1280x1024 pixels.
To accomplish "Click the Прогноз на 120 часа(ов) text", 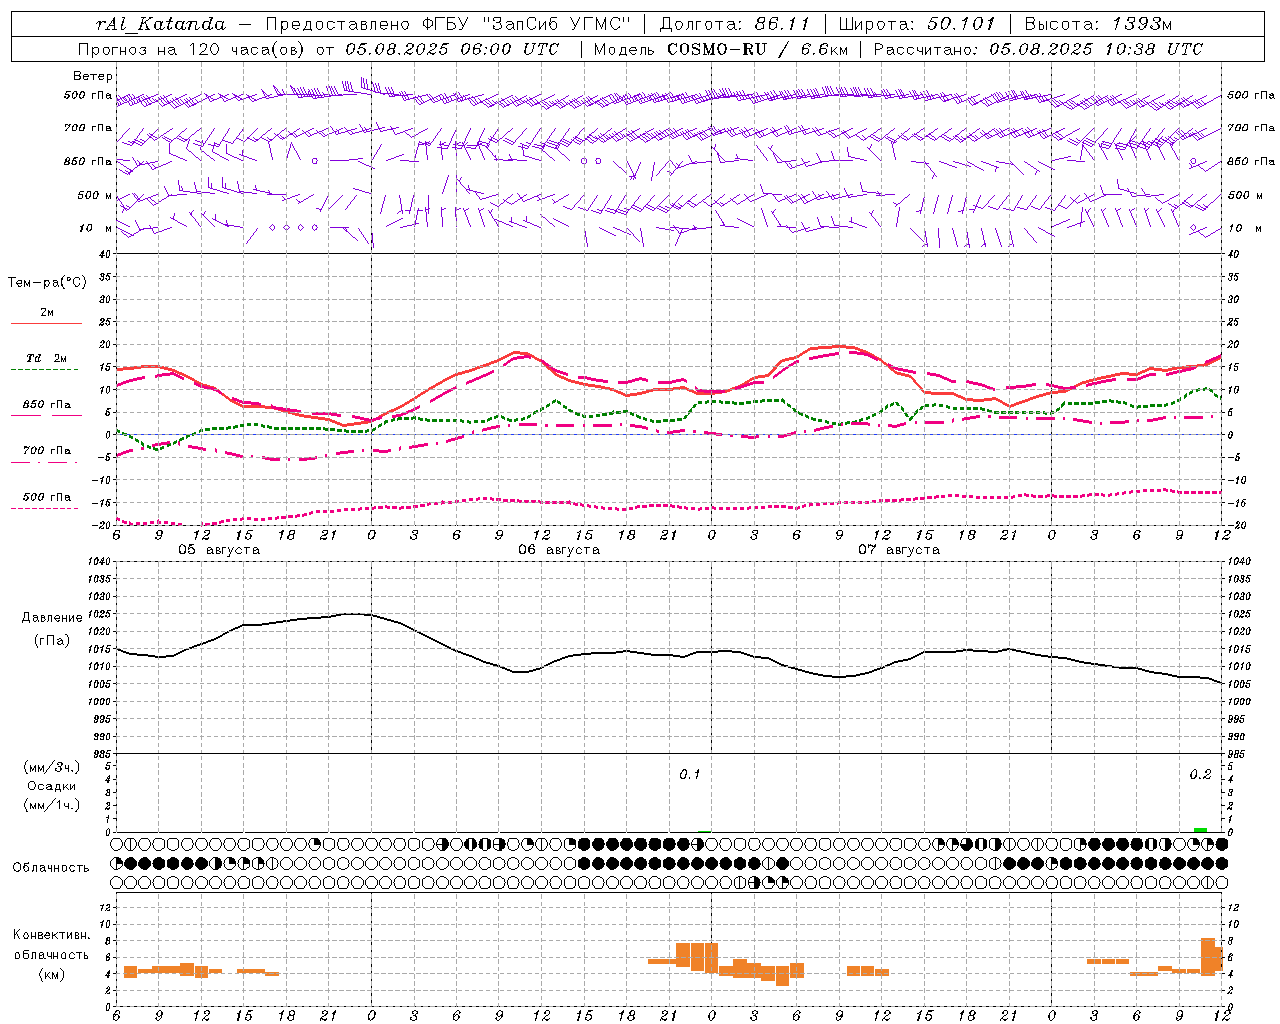I will click(x=193, y=49).
